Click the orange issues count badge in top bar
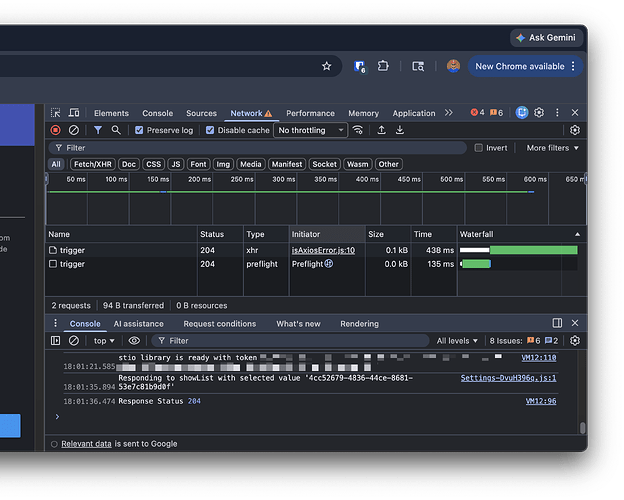Screen dimensions: 624x500 496,113
